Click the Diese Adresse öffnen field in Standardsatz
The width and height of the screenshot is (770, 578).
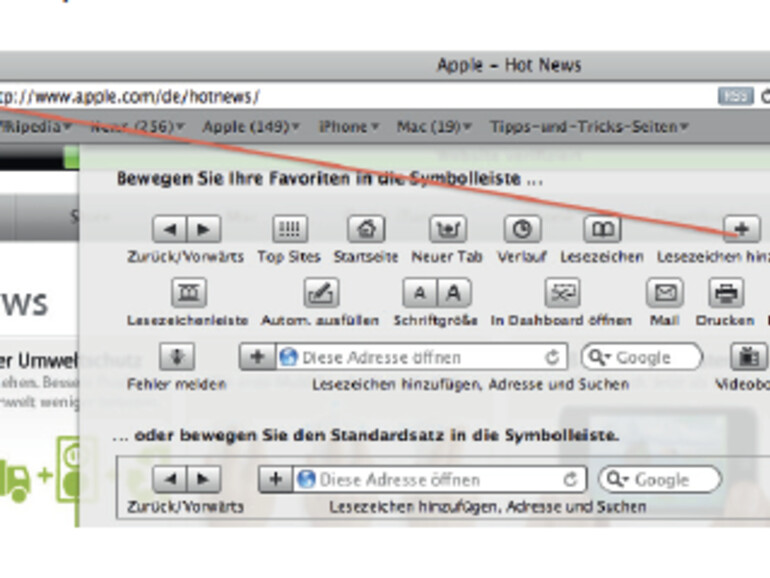(x=440, y=479)
